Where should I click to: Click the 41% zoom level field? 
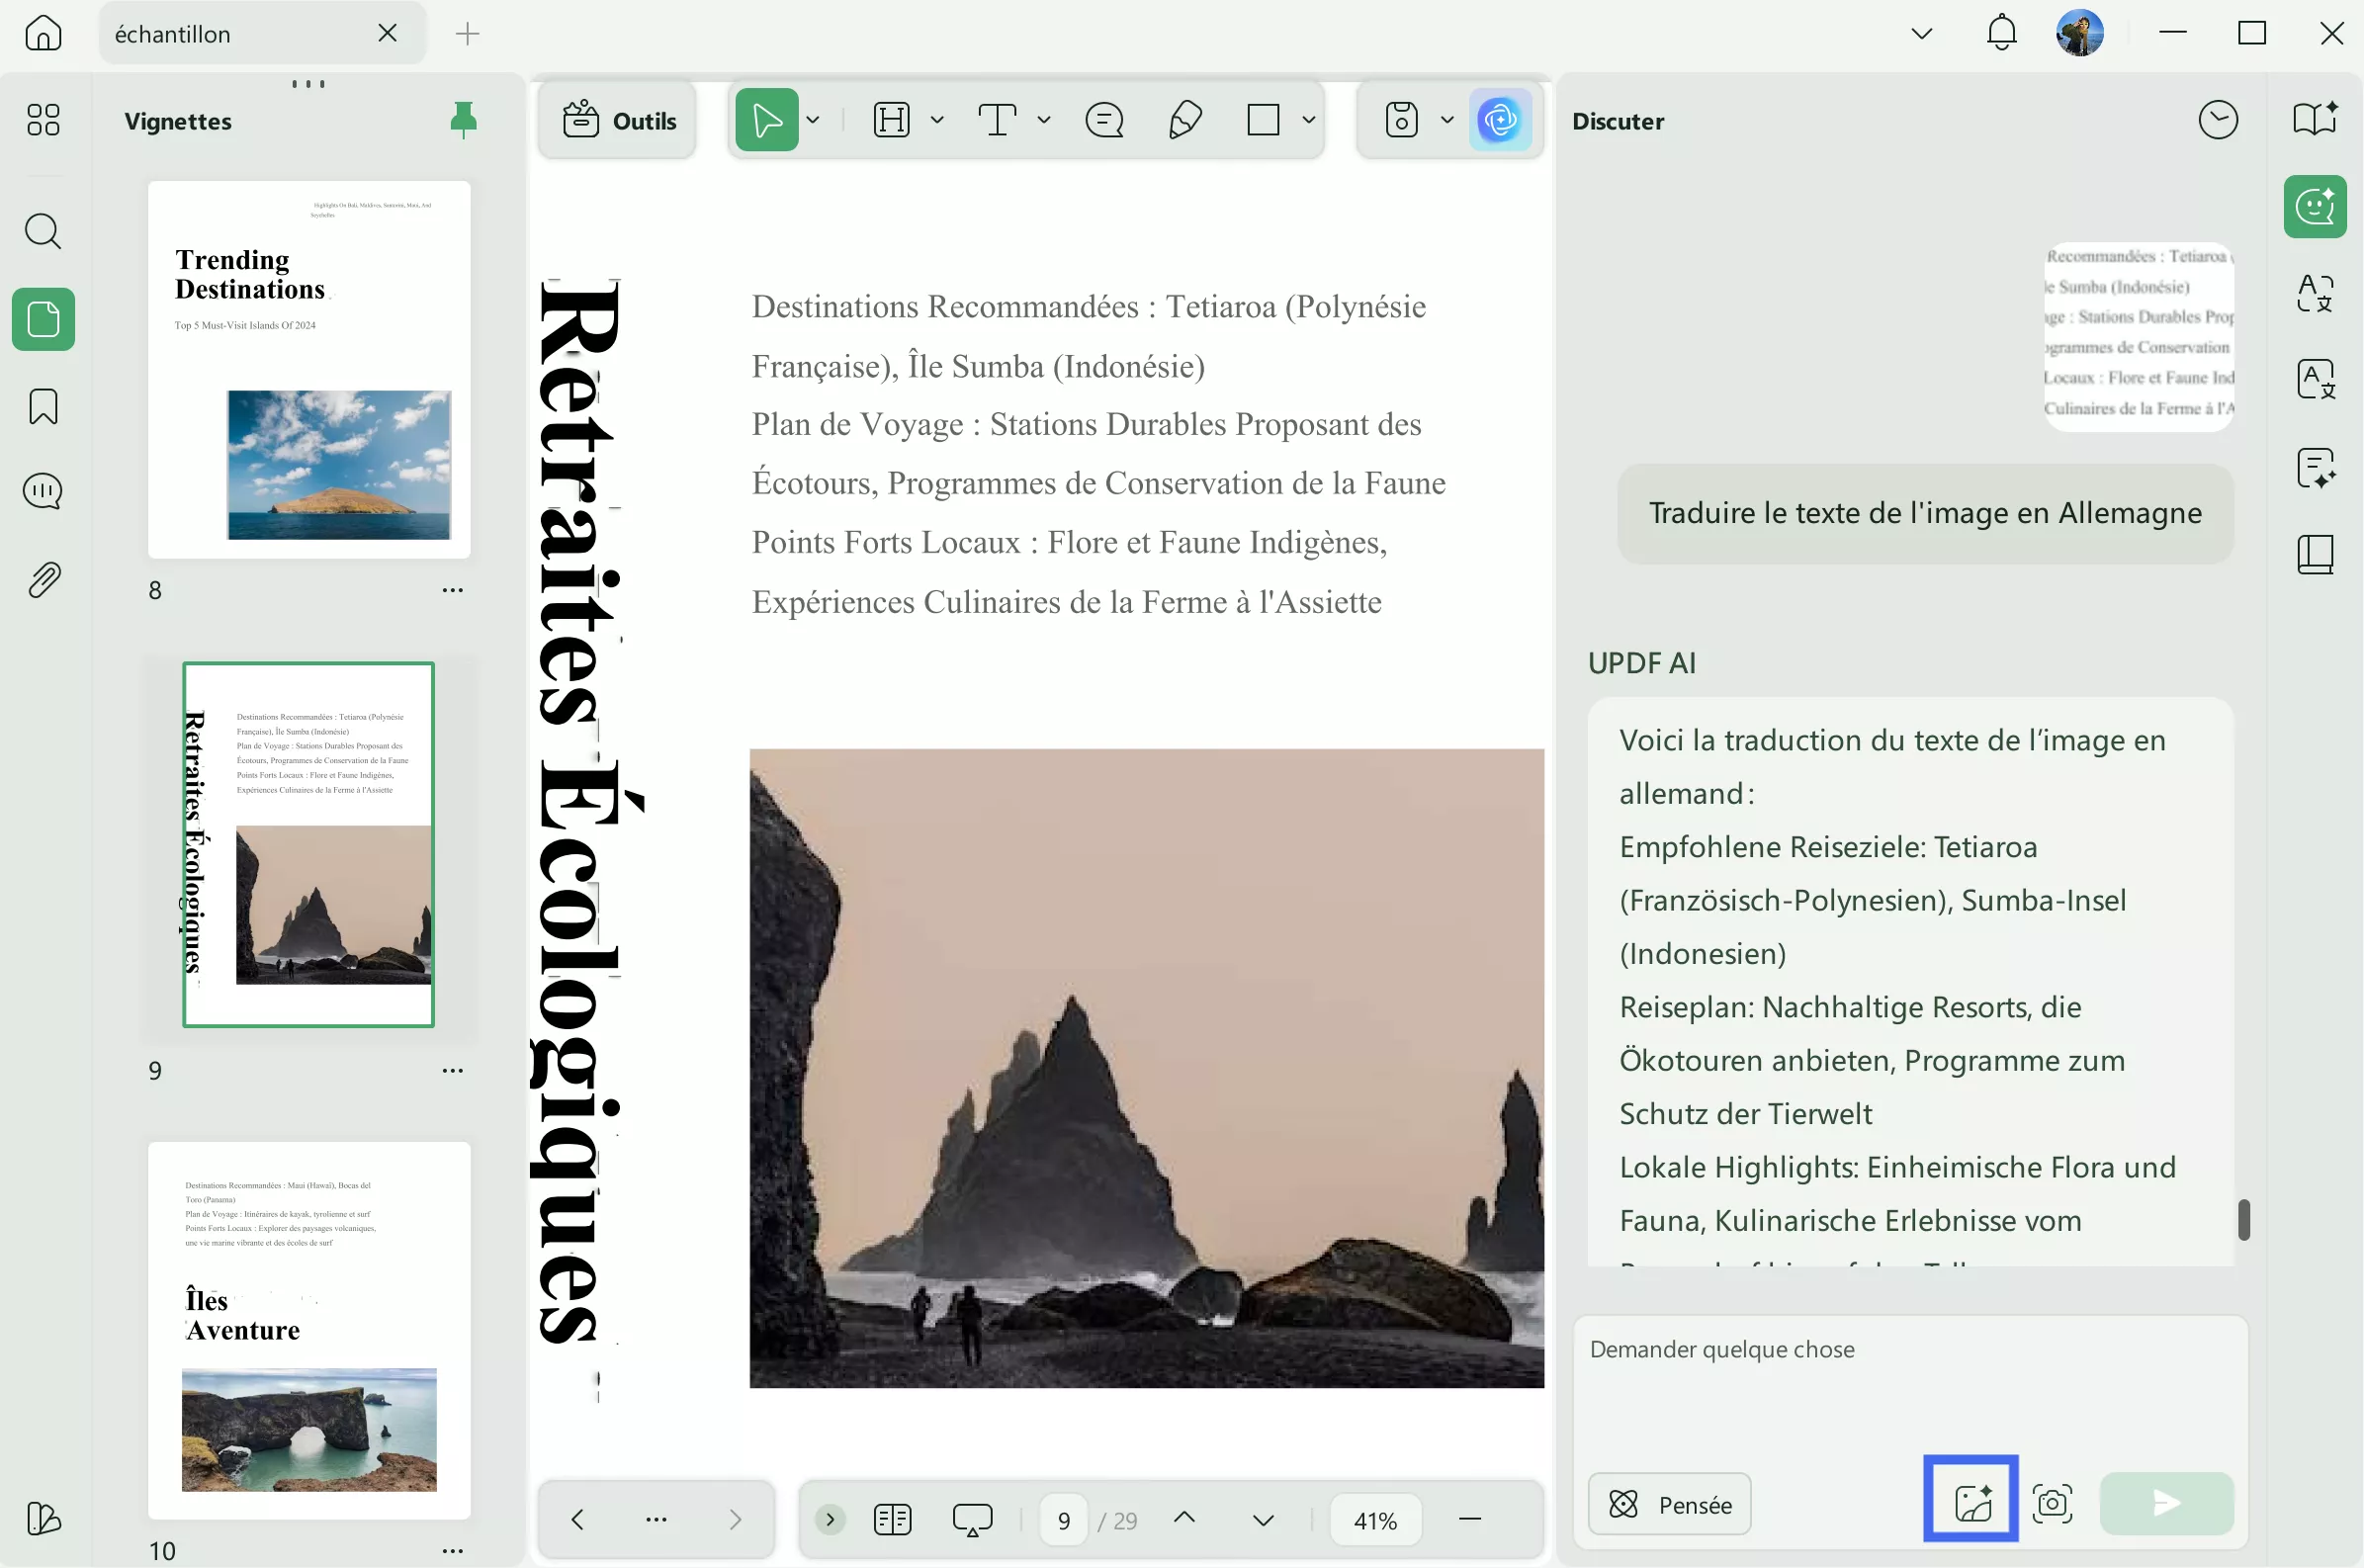(1375, 1520)
